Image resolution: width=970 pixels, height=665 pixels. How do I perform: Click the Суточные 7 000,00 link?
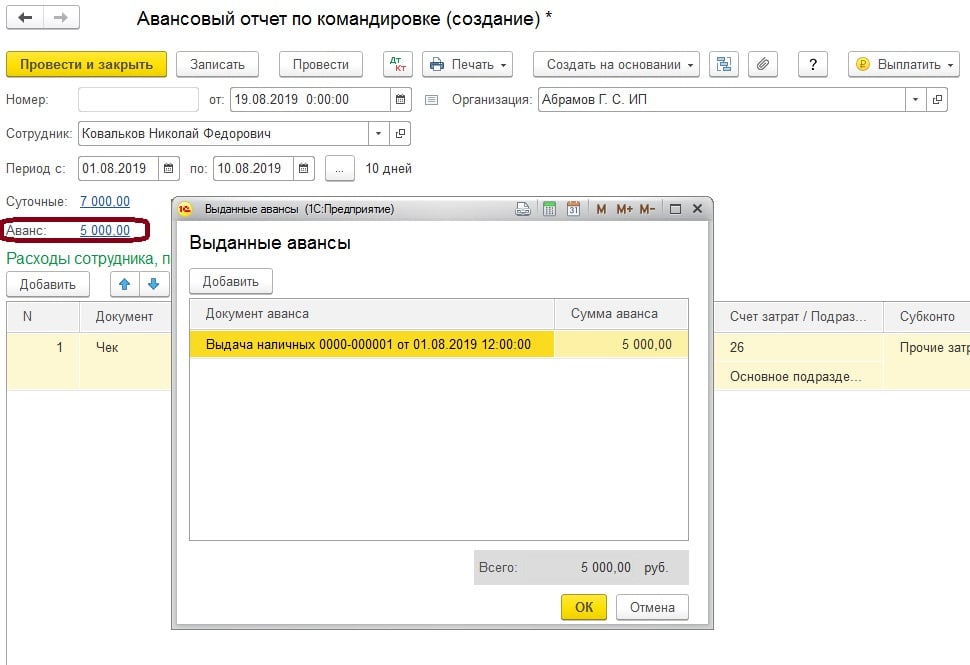(x=104, y=202)
